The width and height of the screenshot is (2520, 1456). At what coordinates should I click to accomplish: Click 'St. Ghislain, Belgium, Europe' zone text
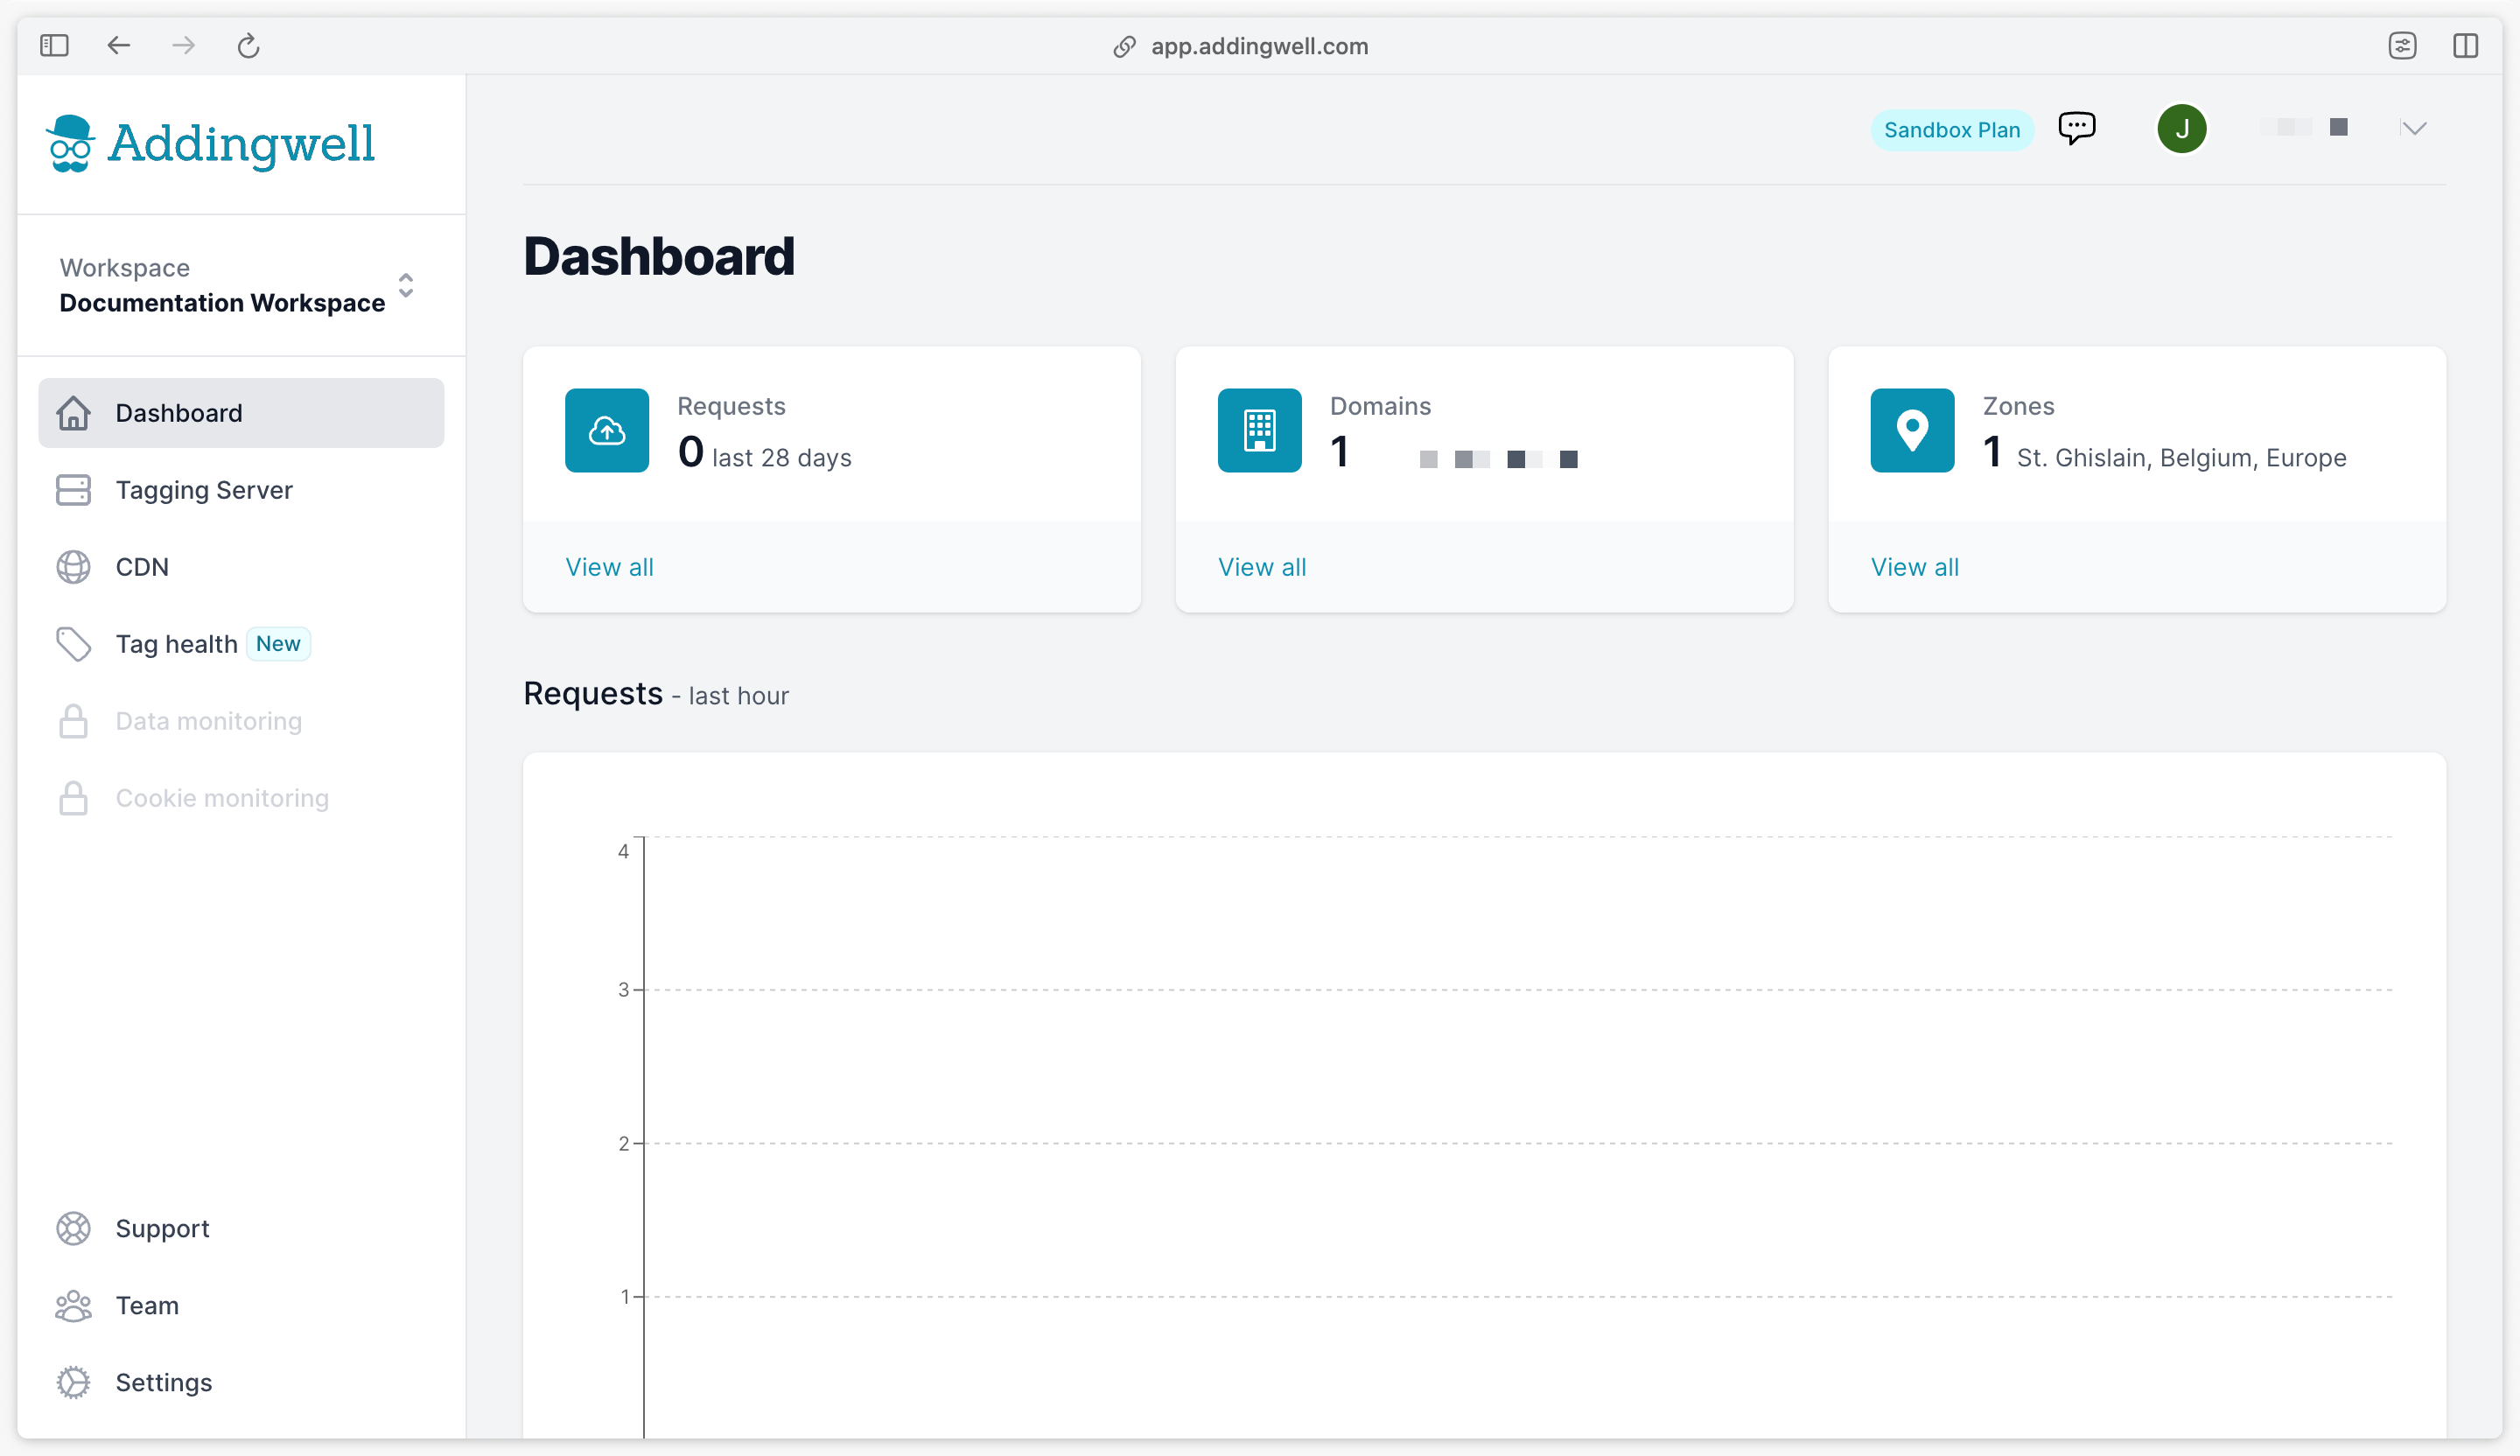click(x=2181, y=458)
